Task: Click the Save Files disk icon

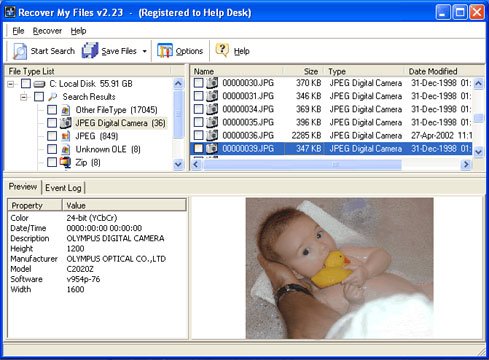Action: point(90,51)
